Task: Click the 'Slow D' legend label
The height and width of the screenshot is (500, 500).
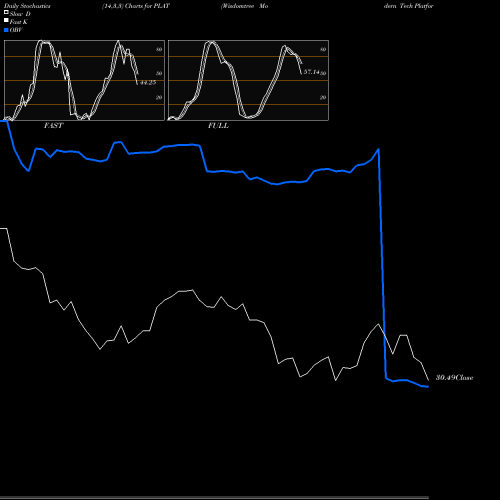Action: click(x=20, y=14)
